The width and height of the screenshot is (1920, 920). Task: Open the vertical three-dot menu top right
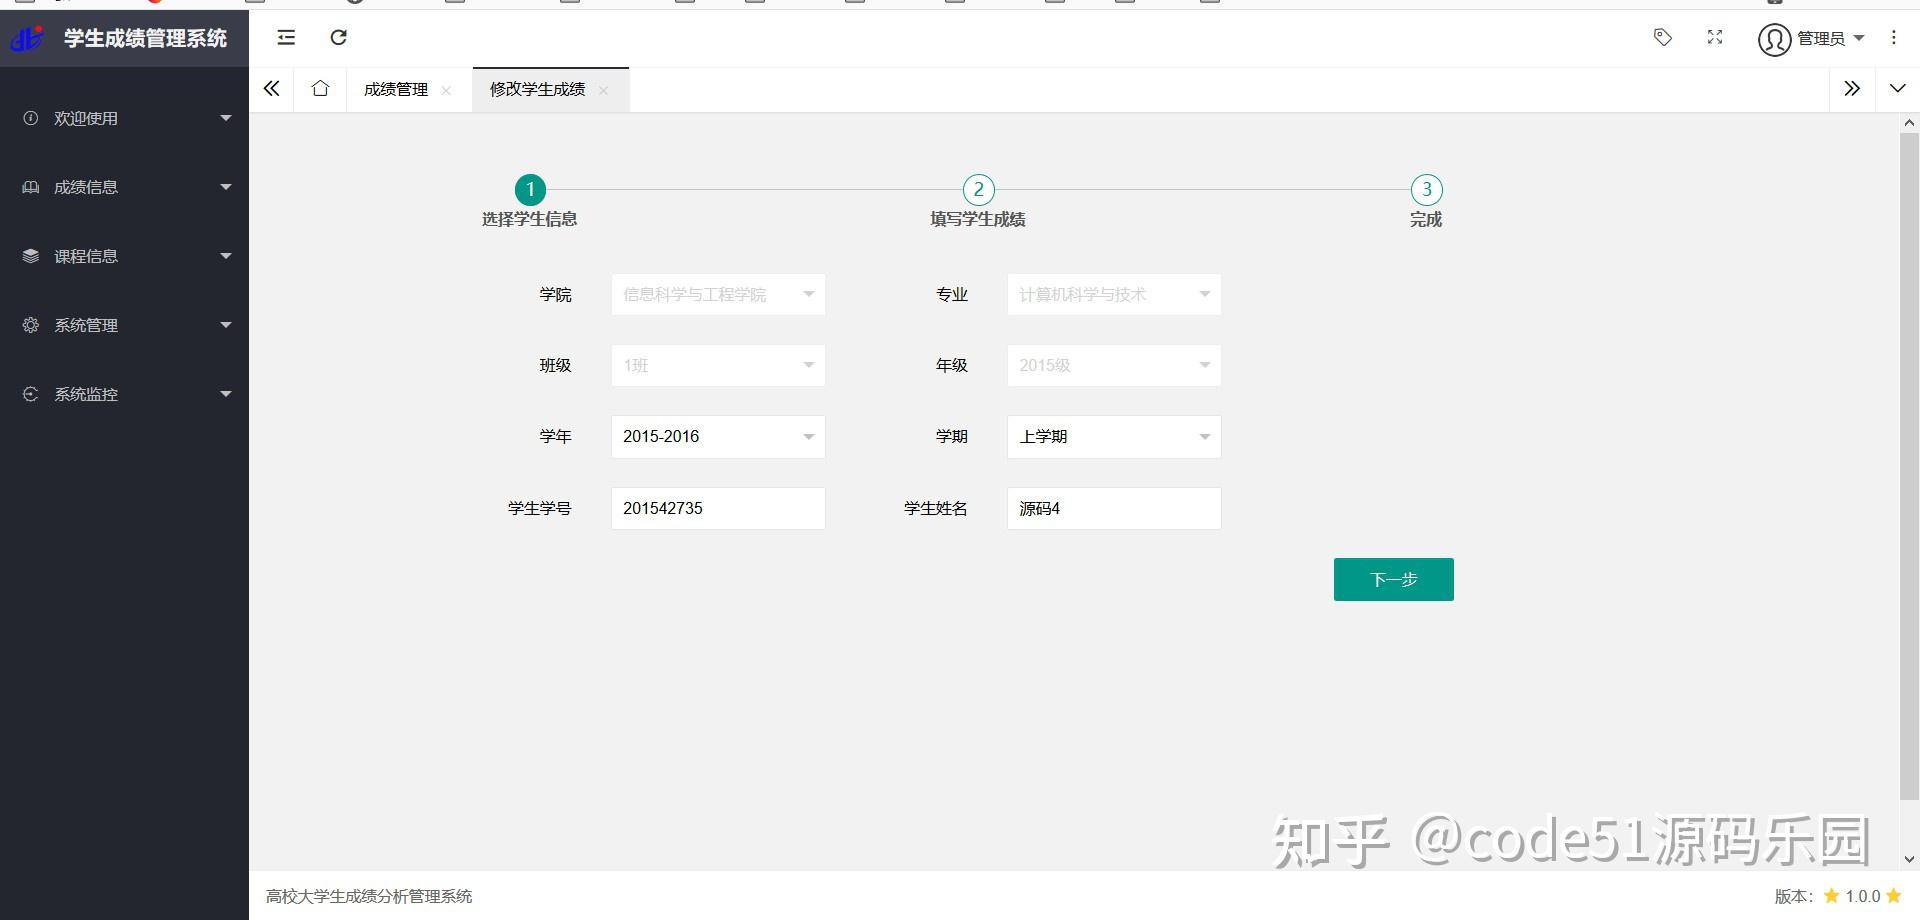click(x=1893, y=37)
